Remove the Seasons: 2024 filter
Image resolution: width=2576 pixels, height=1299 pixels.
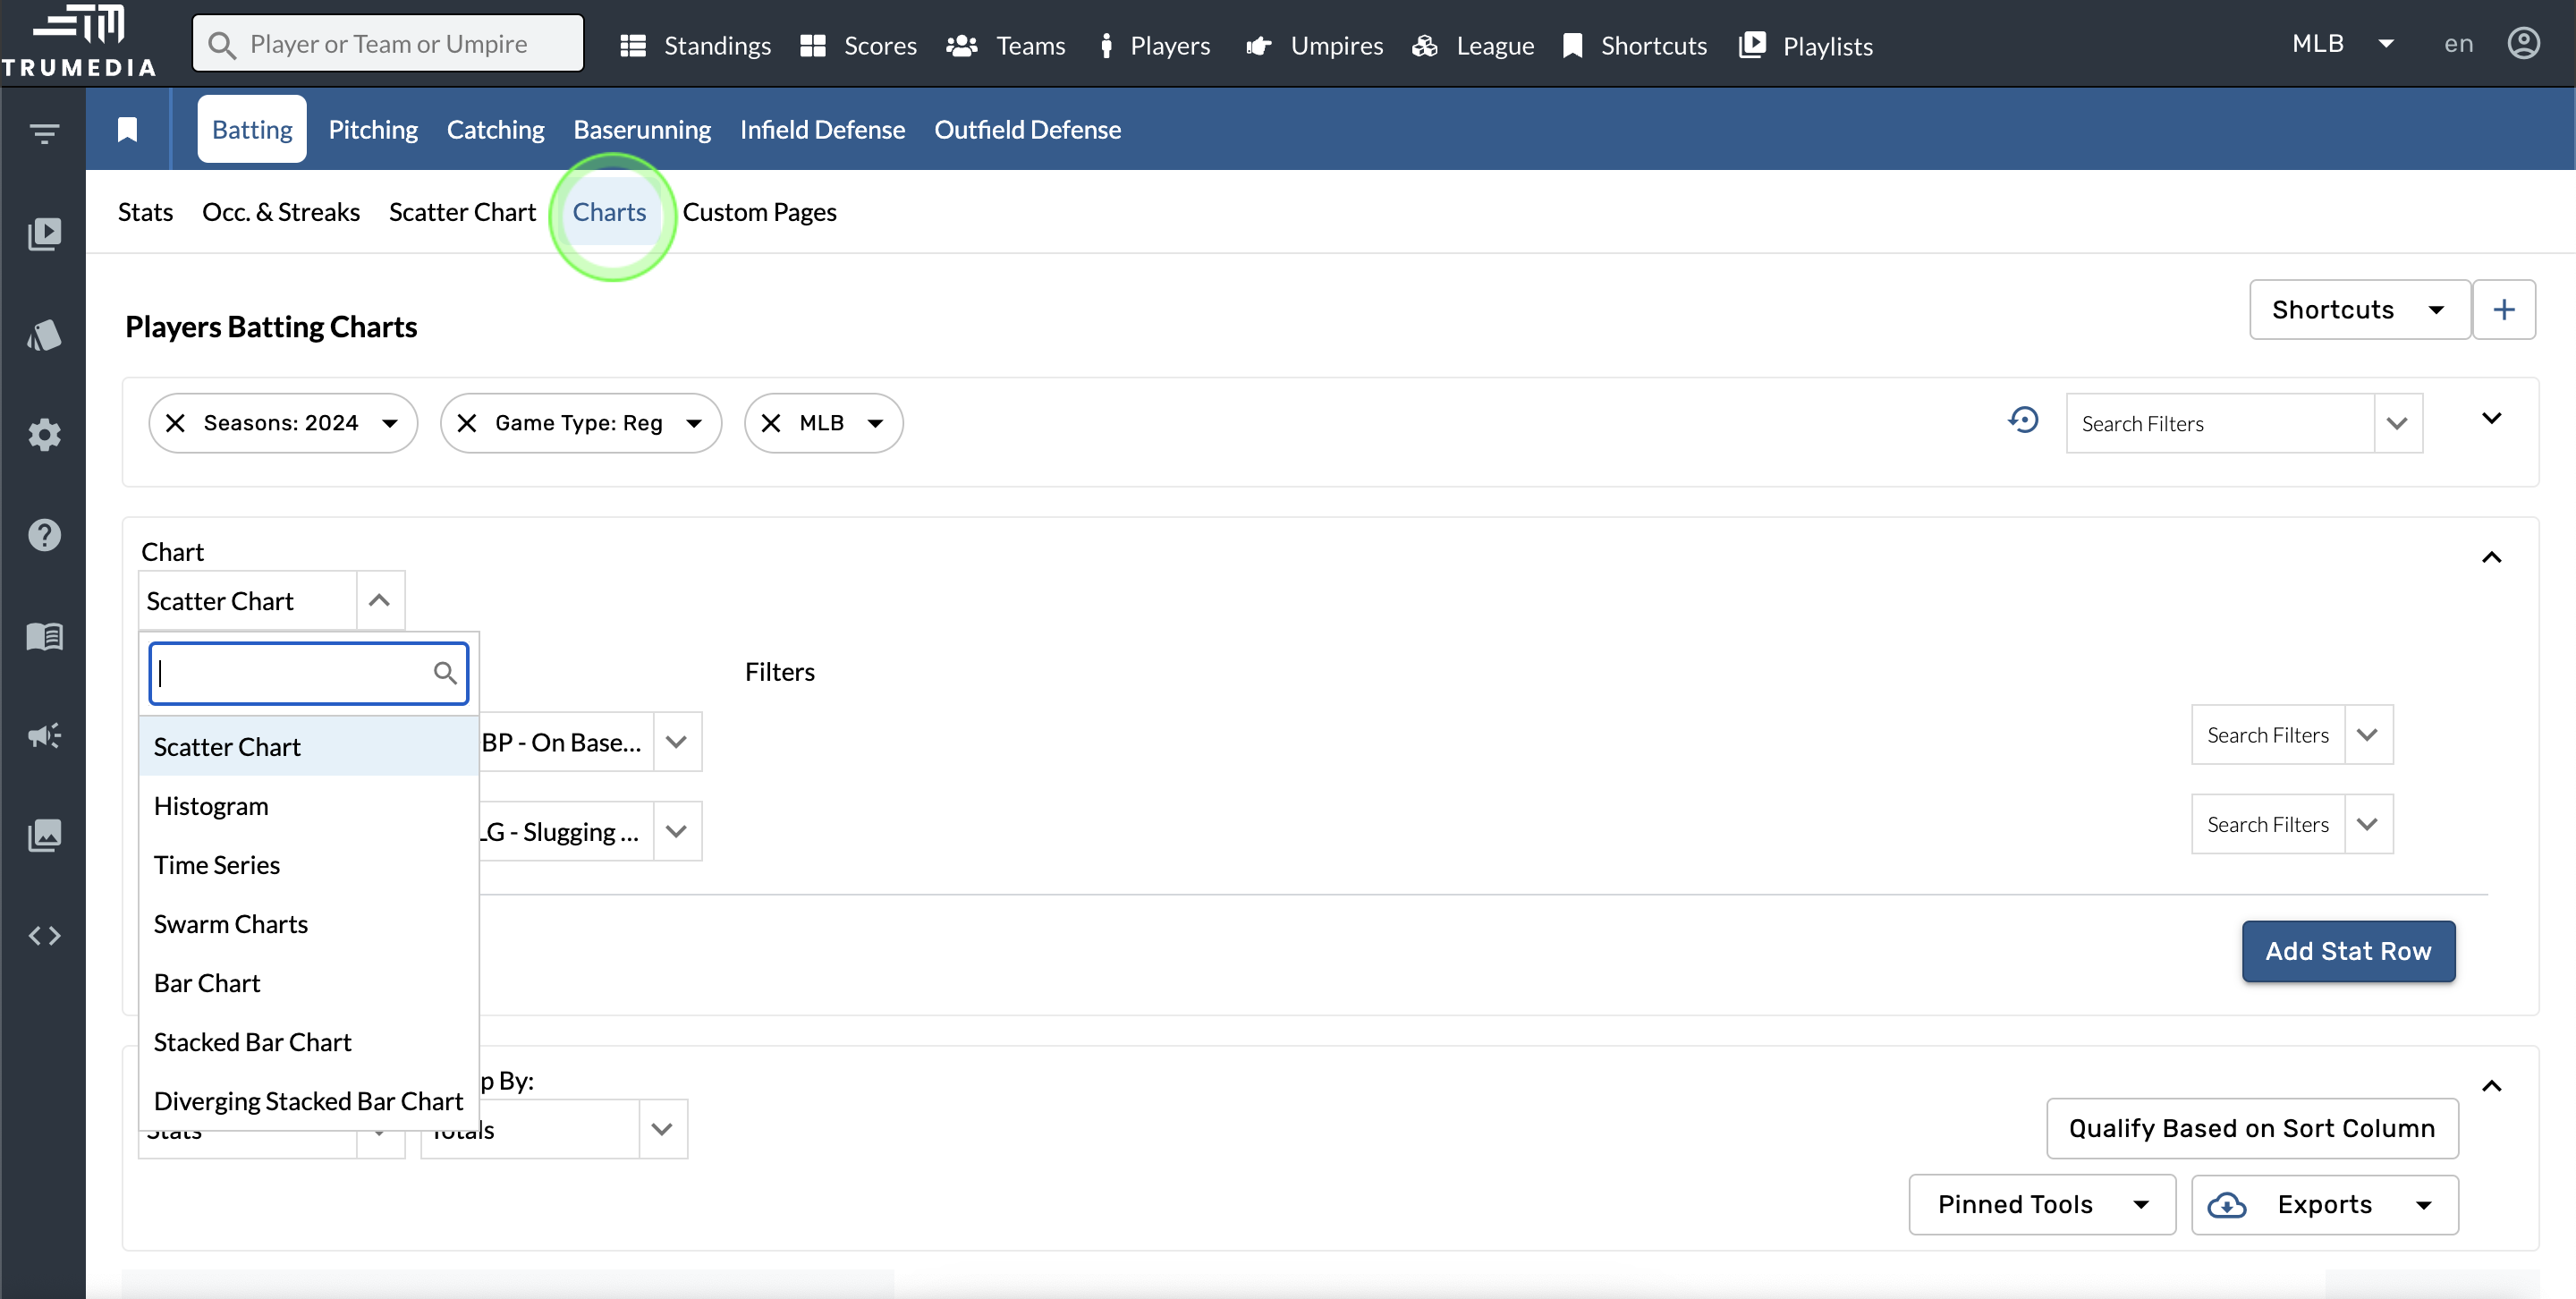pos(176,423)
